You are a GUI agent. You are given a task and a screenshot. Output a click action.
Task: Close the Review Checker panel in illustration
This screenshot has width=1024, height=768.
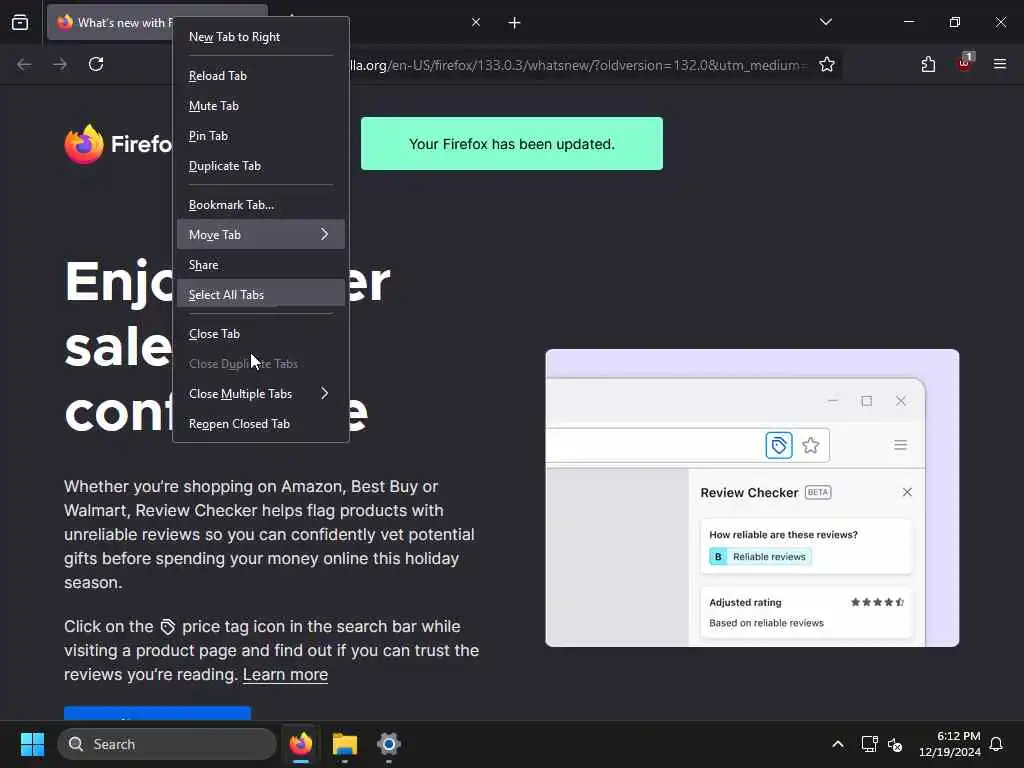(x=907, y=492)
